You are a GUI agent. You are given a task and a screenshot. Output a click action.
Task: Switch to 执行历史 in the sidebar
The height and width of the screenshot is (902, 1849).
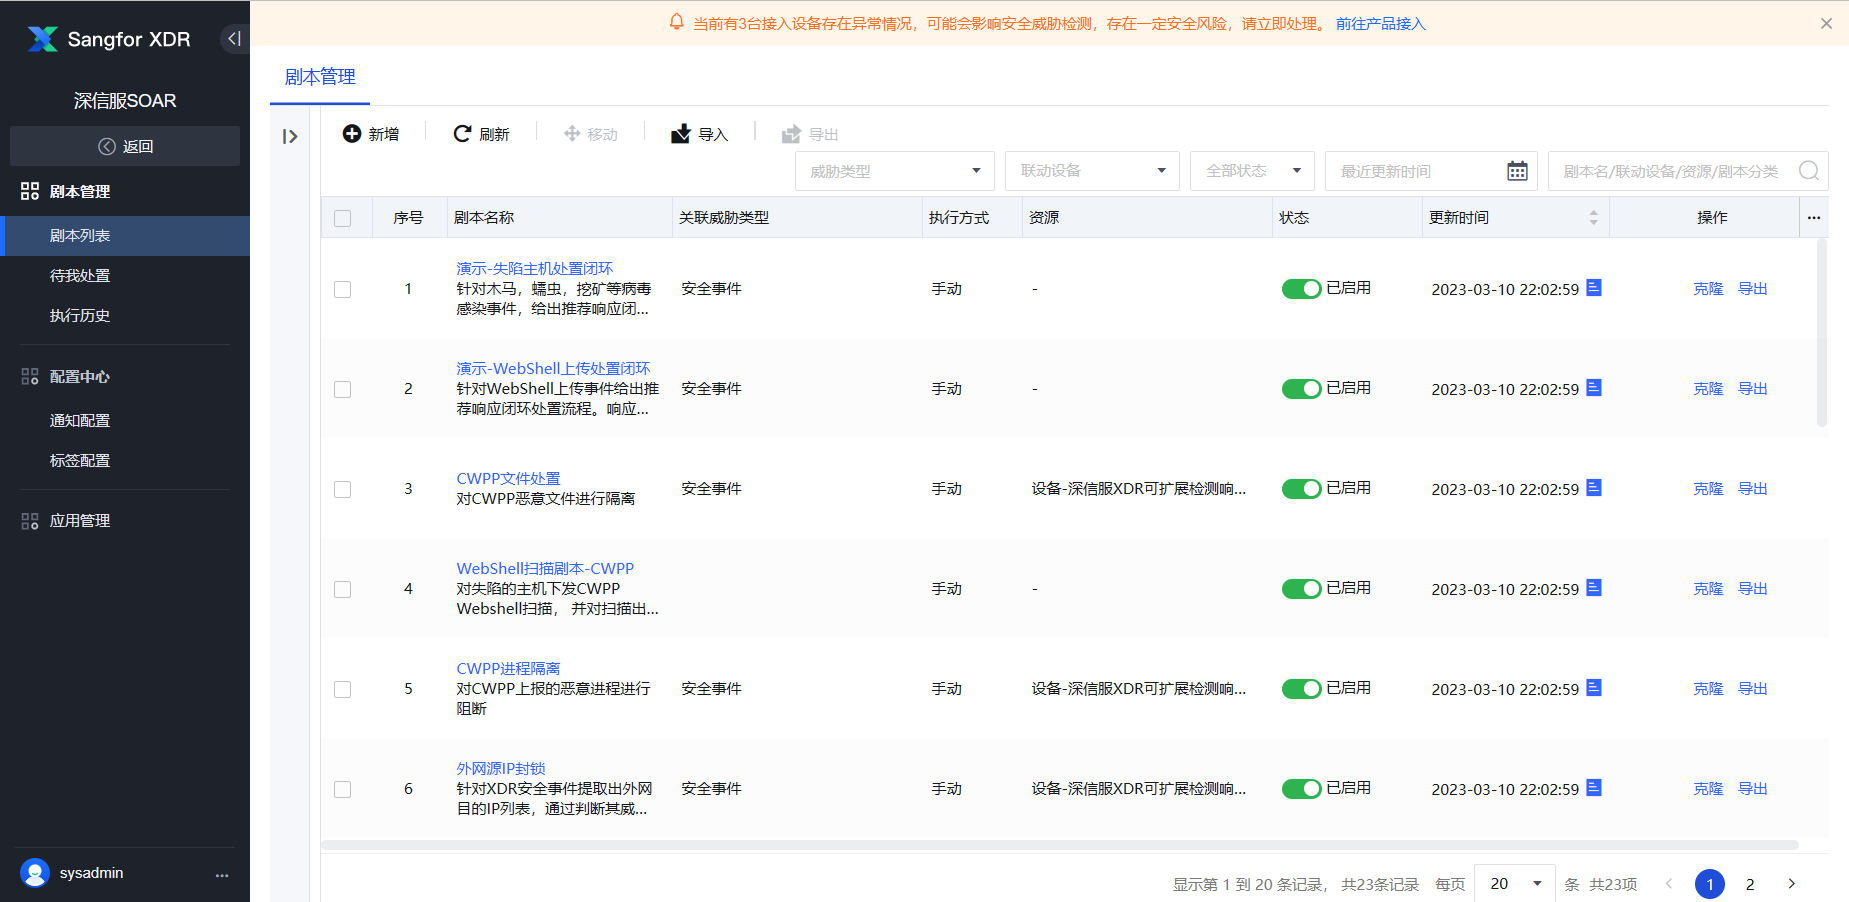click(x=80, y=315)
